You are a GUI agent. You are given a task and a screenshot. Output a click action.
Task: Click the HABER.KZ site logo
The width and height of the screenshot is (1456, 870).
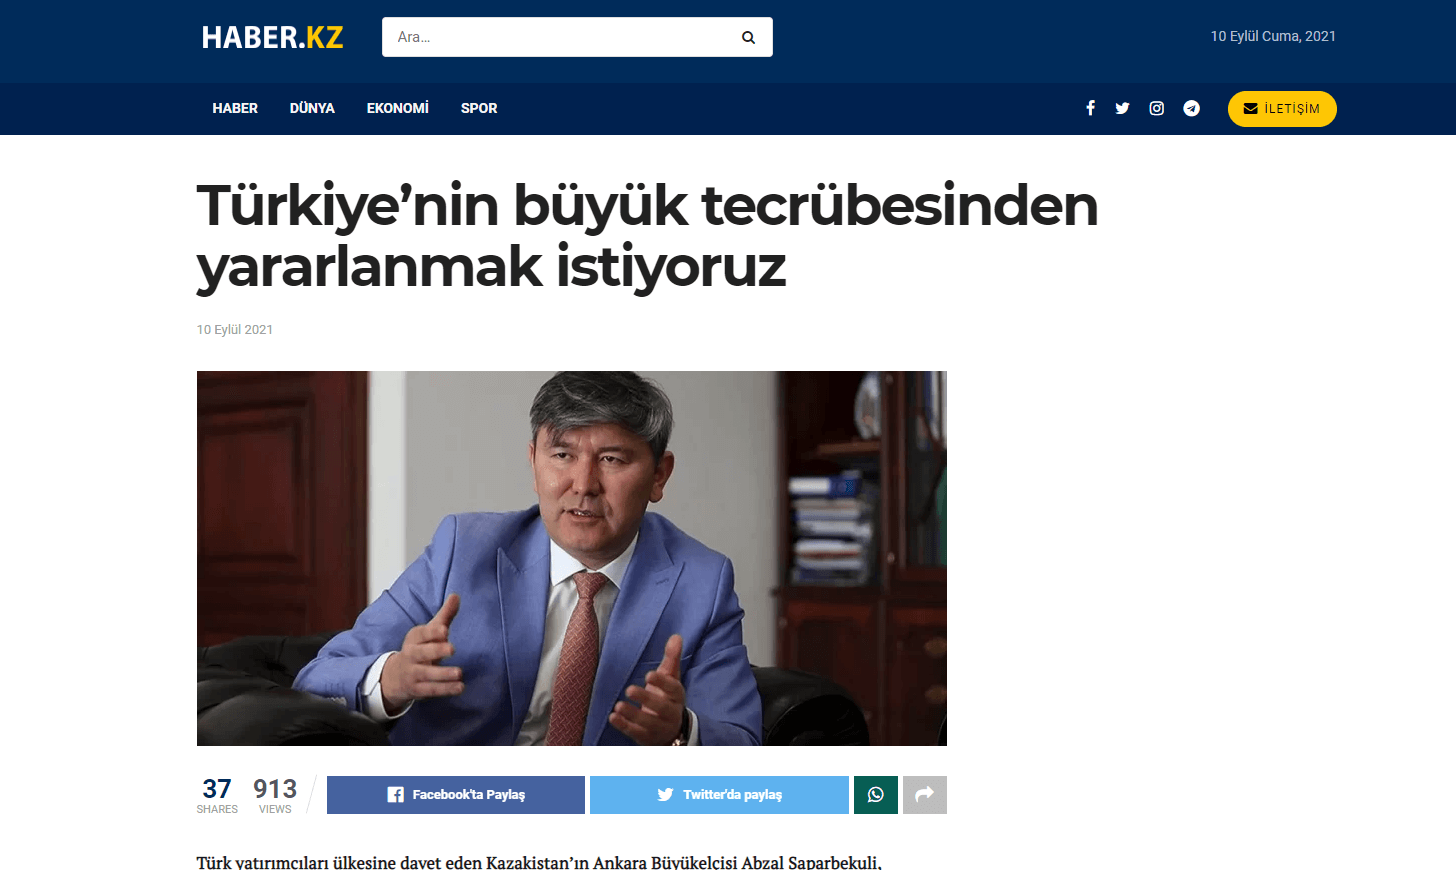coord(272,37)
